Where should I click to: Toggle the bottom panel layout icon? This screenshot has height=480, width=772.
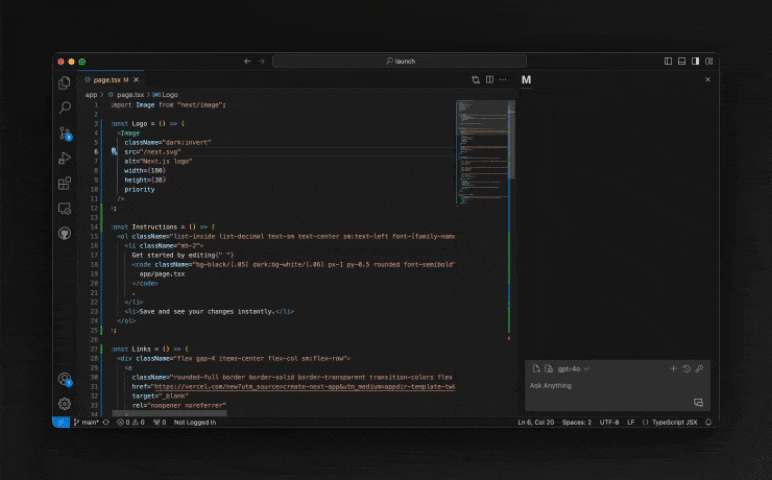(x=682, y=61)
